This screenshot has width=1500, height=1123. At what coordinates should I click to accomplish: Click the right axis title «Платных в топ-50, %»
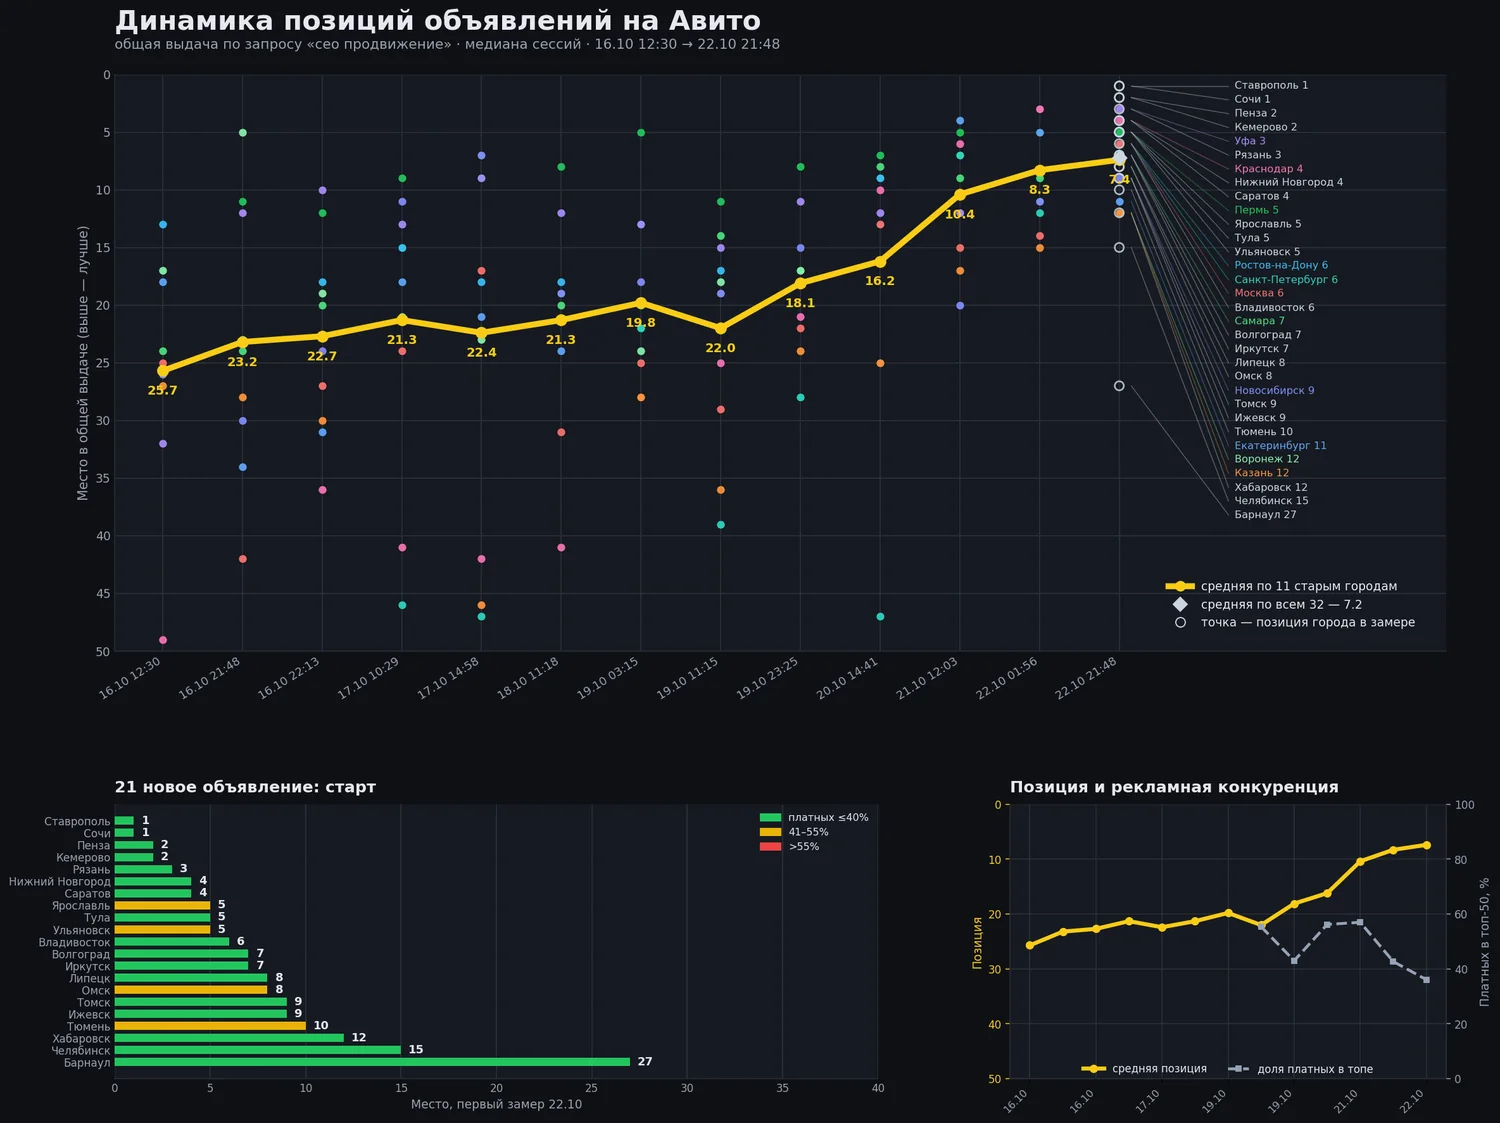pos(1484,942)
